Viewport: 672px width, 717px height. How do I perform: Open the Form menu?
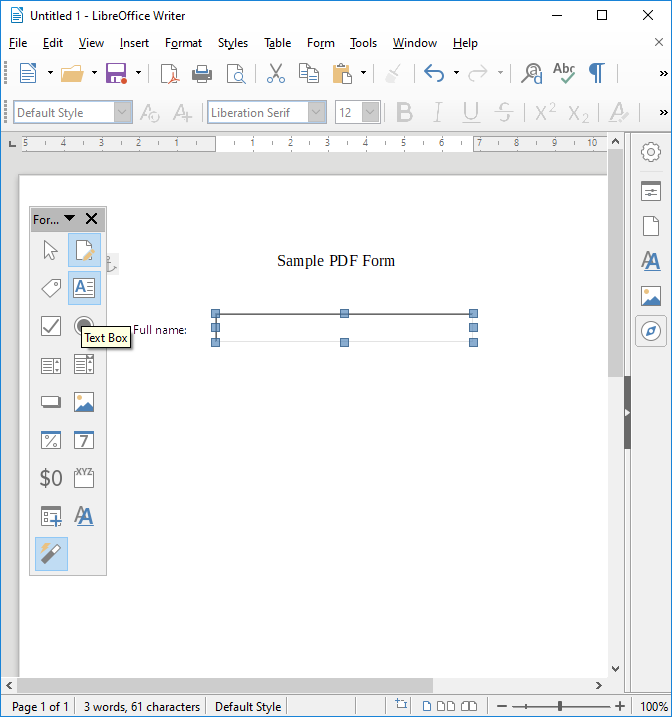coord(321,43)
